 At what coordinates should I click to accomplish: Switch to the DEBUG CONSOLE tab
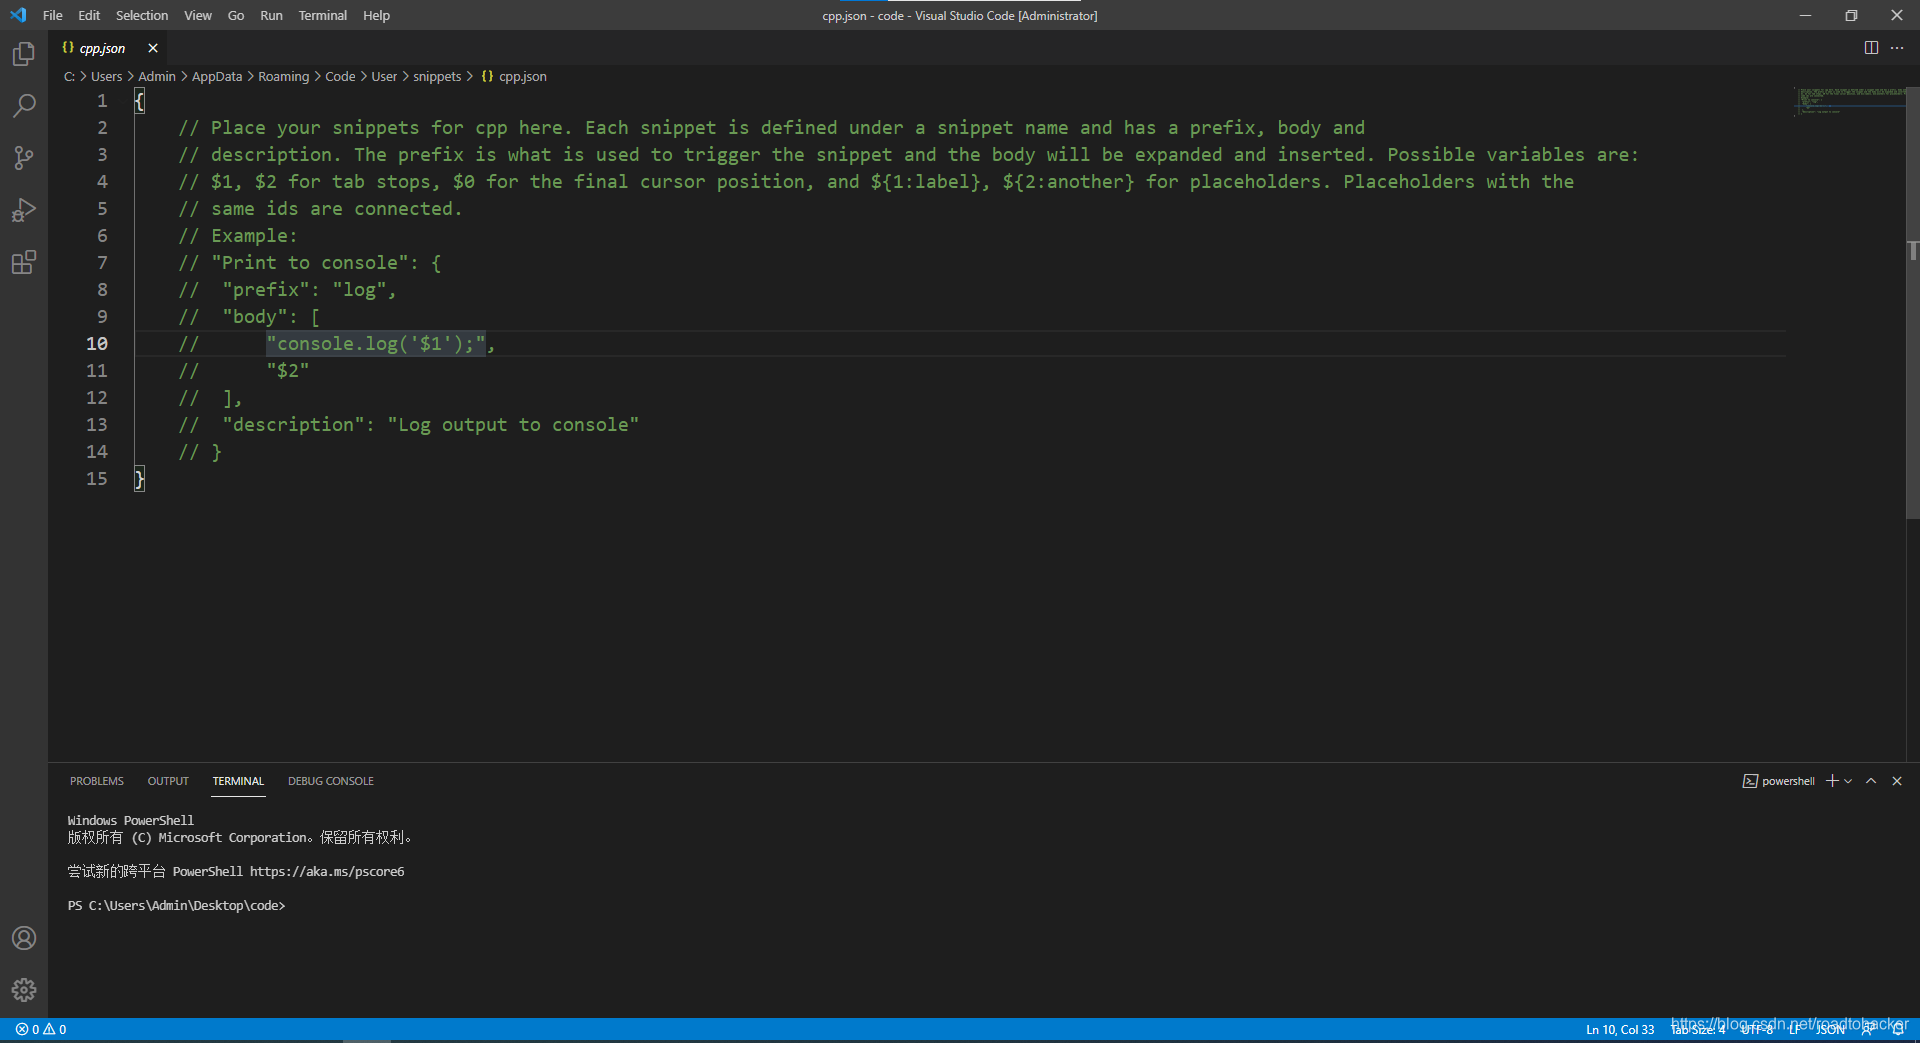(x=331, y=781)
